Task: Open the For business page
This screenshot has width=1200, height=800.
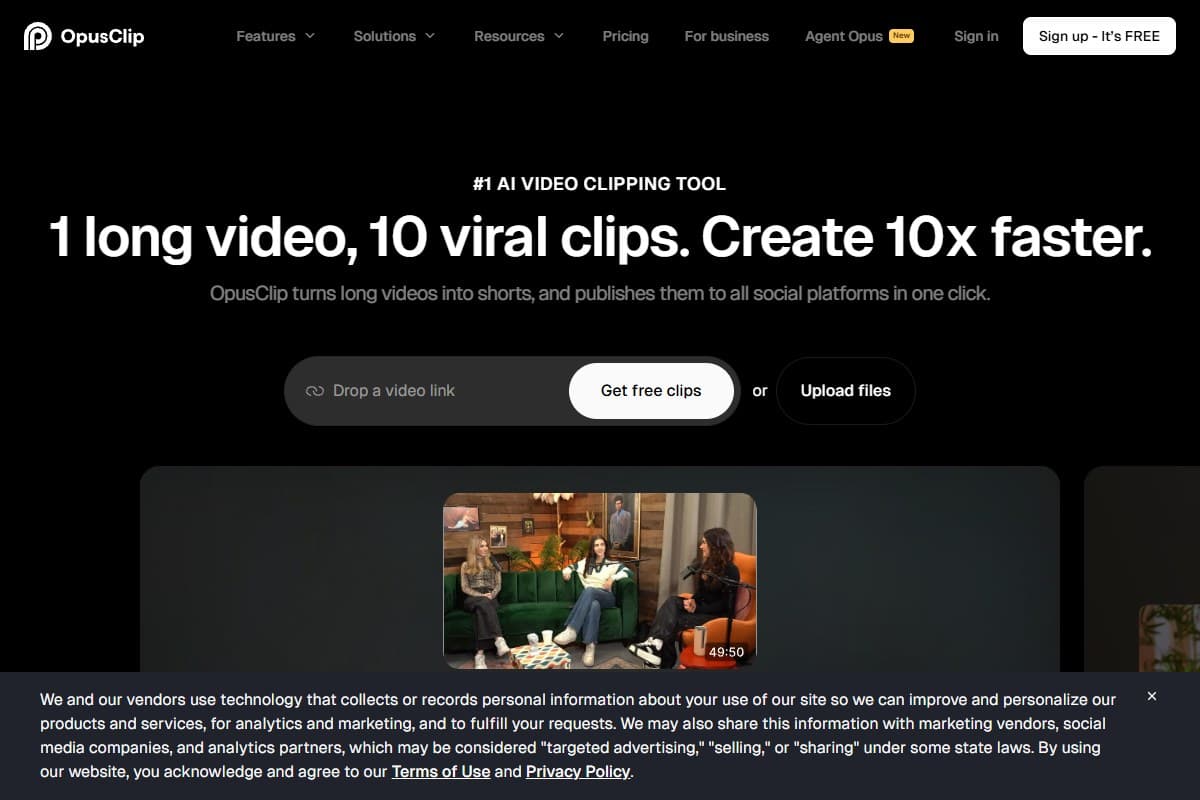Action: coord(727,36)
